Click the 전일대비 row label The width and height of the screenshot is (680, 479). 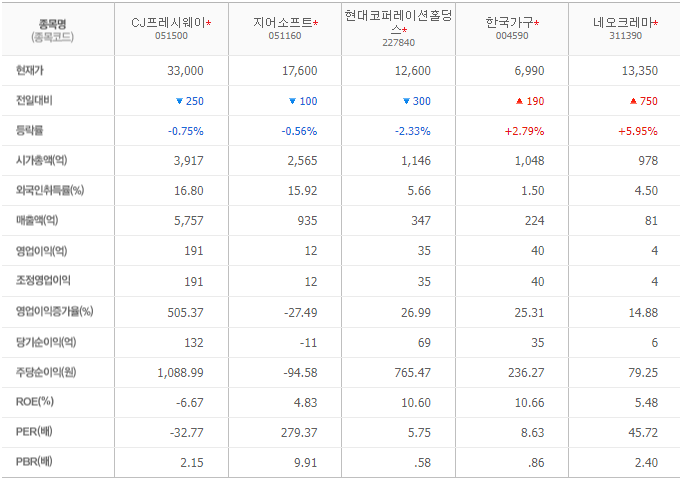(34, 100)
